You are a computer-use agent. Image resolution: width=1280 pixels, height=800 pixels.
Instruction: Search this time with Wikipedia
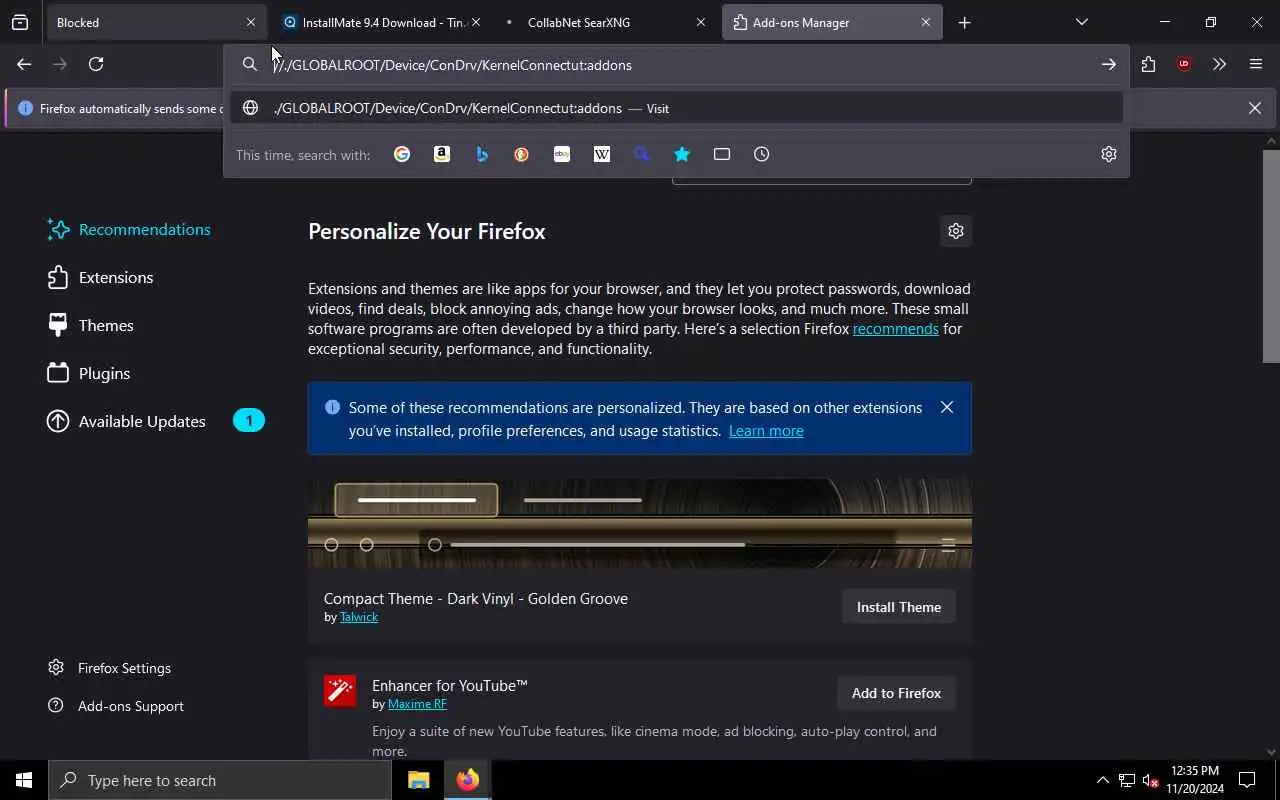coord(602,154)
